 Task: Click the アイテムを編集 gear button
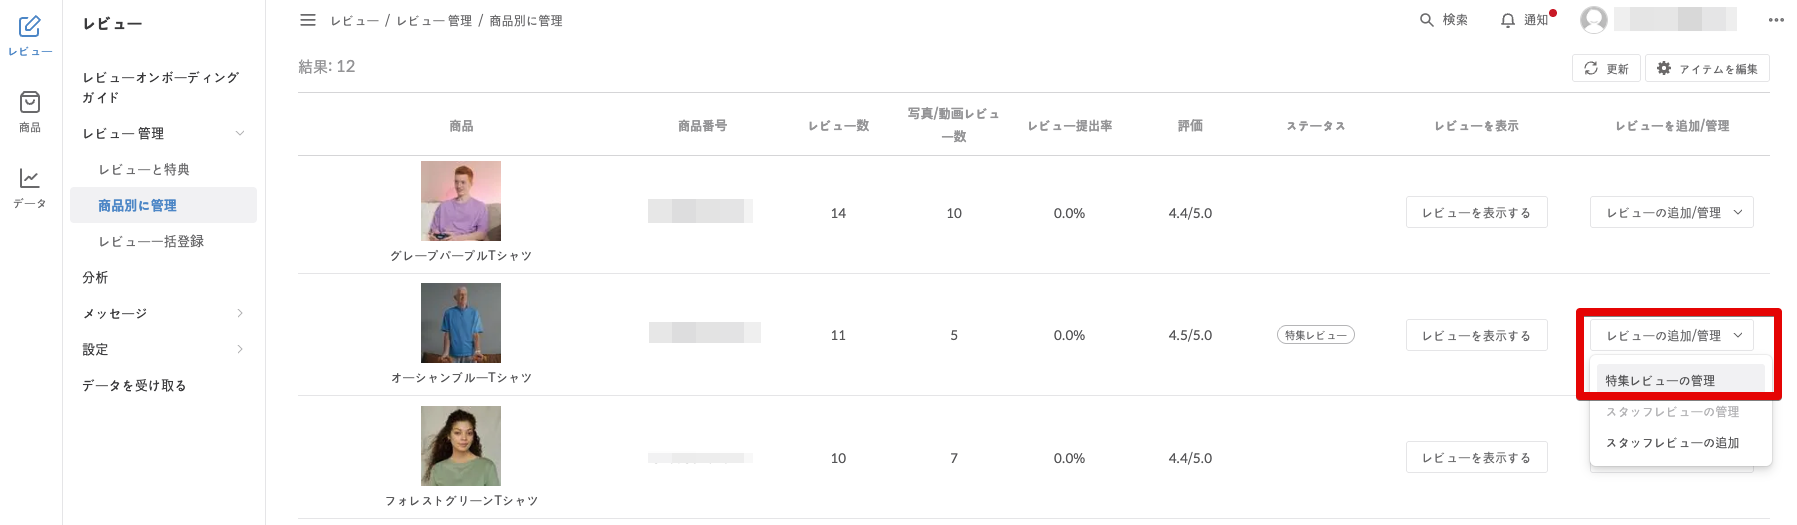(1707, 68)
